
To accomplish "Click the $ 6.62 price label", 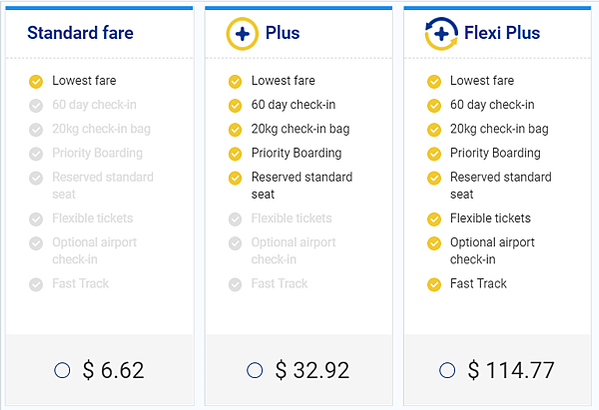I will click(113, 370).
